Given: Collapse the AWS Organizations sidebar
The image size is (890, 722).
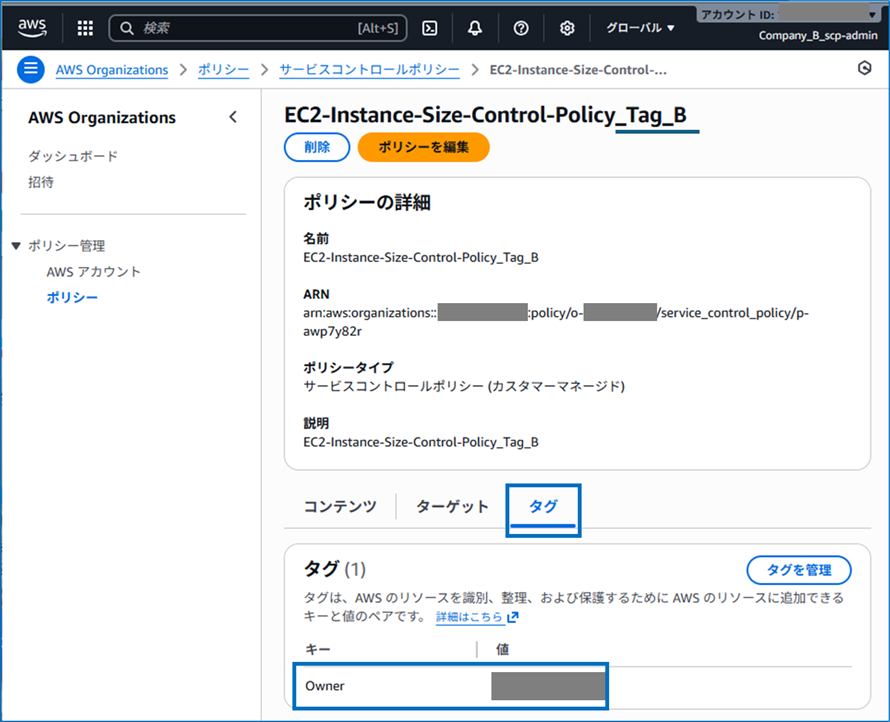Looking at the screenshot, I should [x=233, y=116].
